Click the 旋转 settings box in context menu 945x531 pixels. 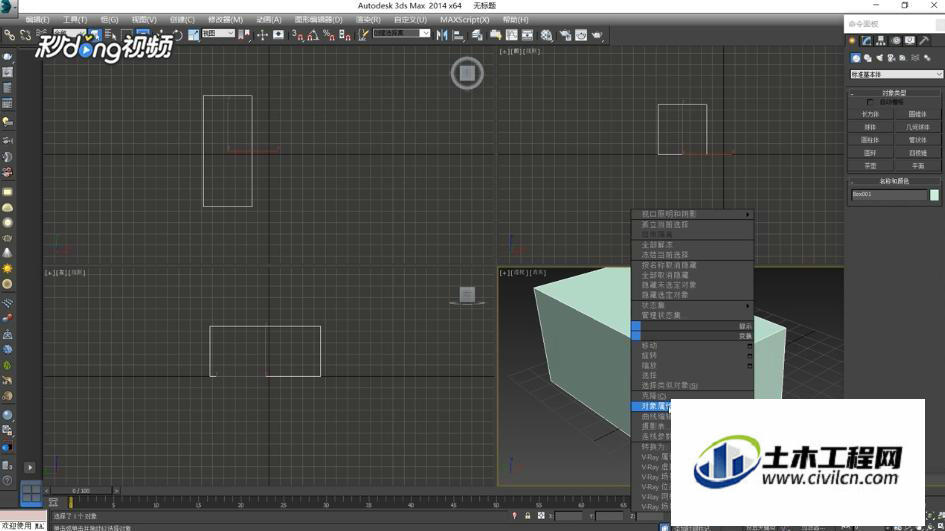point(749,356)
